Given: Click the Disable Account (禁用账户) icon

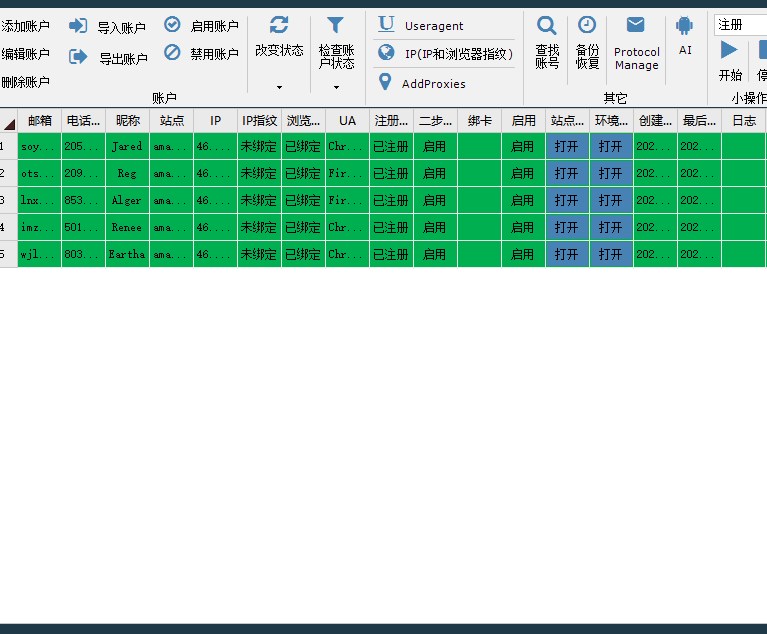Looking at the screenshot, I should click(x=172, y=52).
